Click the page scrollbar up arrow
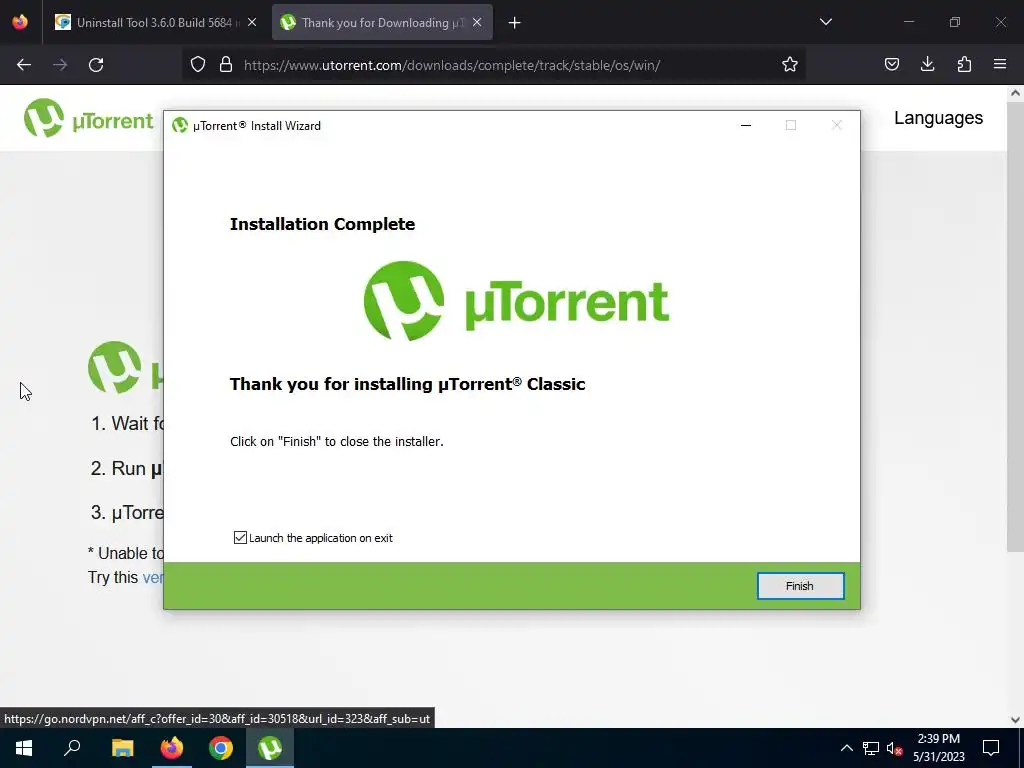This screenshot has width=1024, height=768. coord(1015,93)
